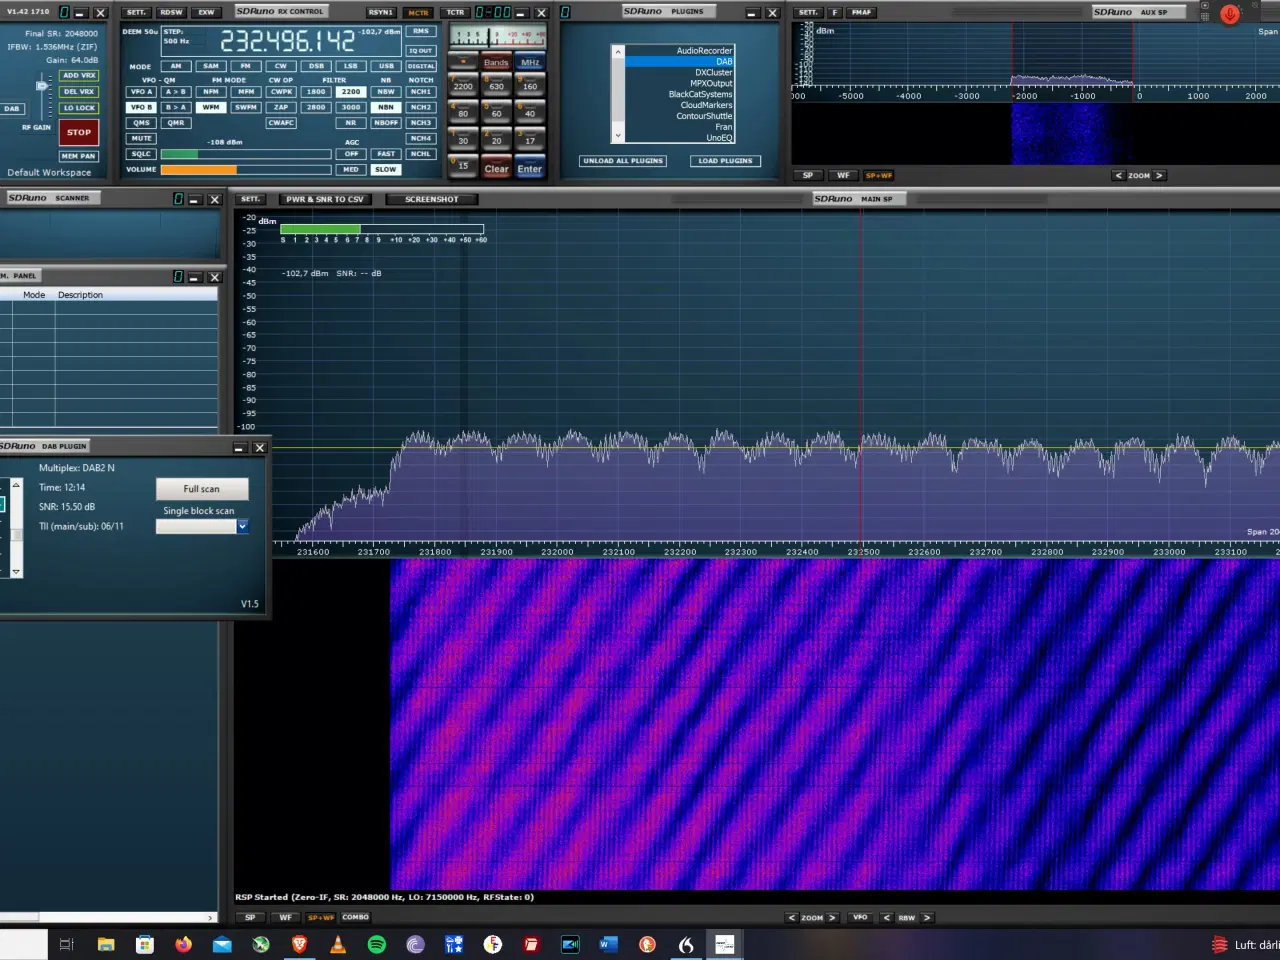Click the red microphone recording icon
The width and height of the screenshot is (1280, 960).
coord(1230,14)
